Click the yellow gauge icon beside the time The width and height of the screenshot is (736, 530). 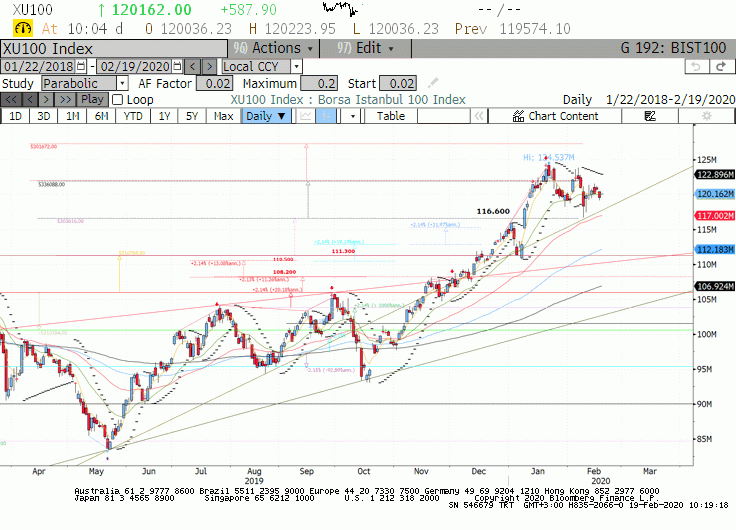(22, 29)
